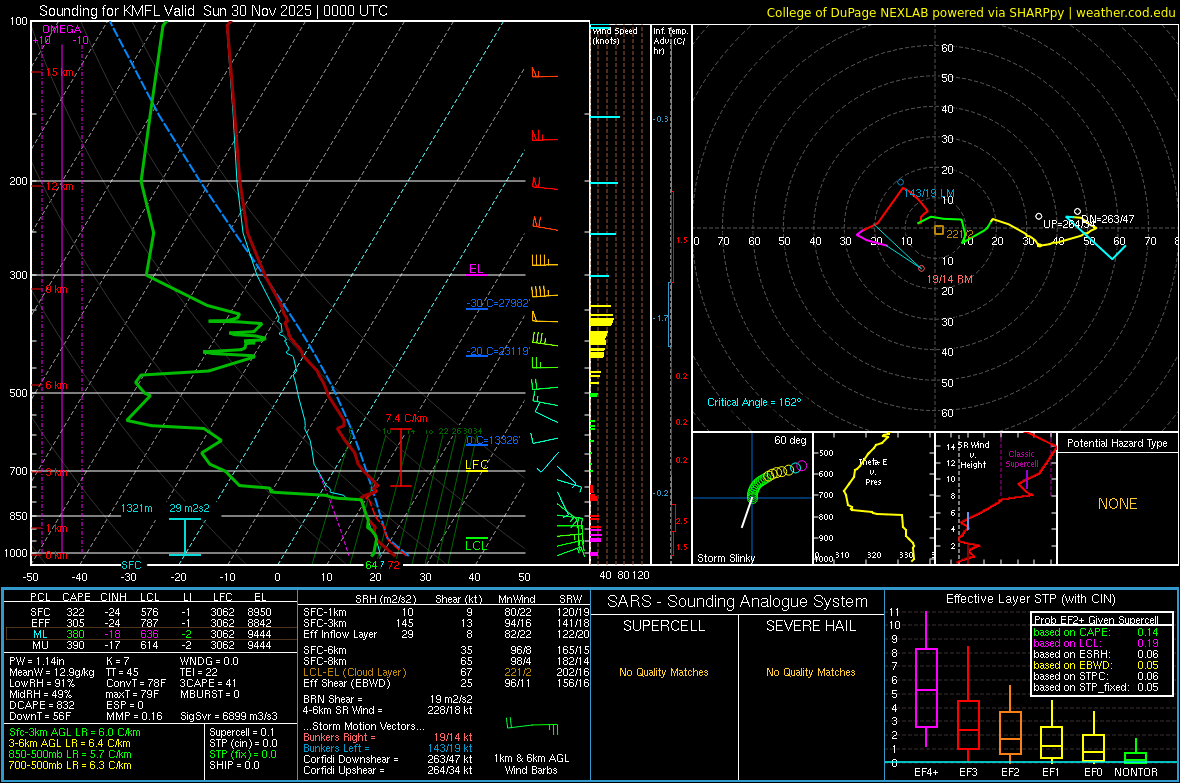1180x783 pixels.
Task: Click the sounding title 'Sounding for KMFL Valid'
Action: (x=117, y=11)
